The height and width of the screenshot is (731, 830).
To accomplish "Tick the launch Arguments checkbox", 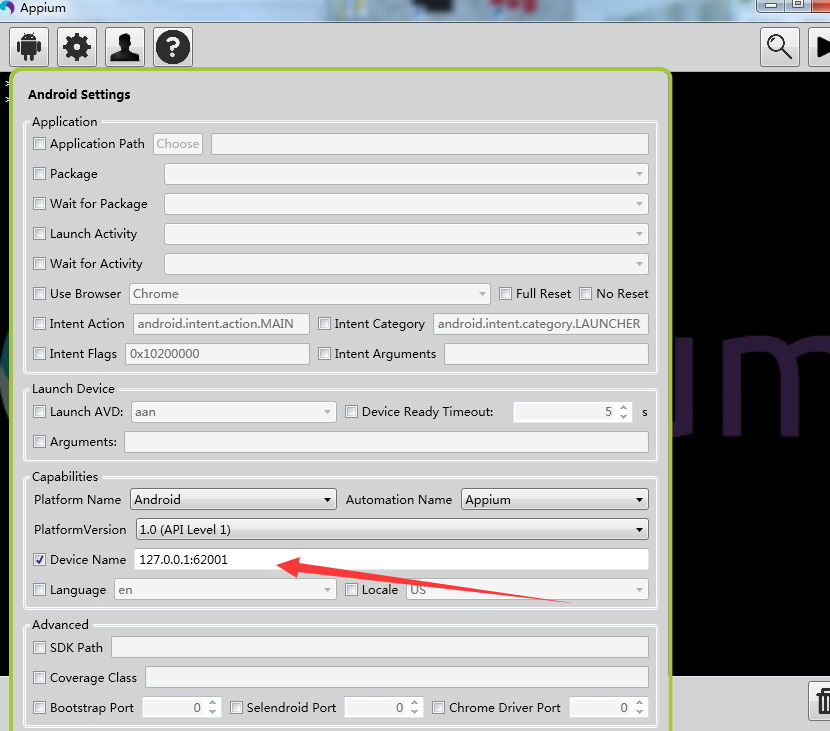I will pyautogui.click(x=40, y=441).
